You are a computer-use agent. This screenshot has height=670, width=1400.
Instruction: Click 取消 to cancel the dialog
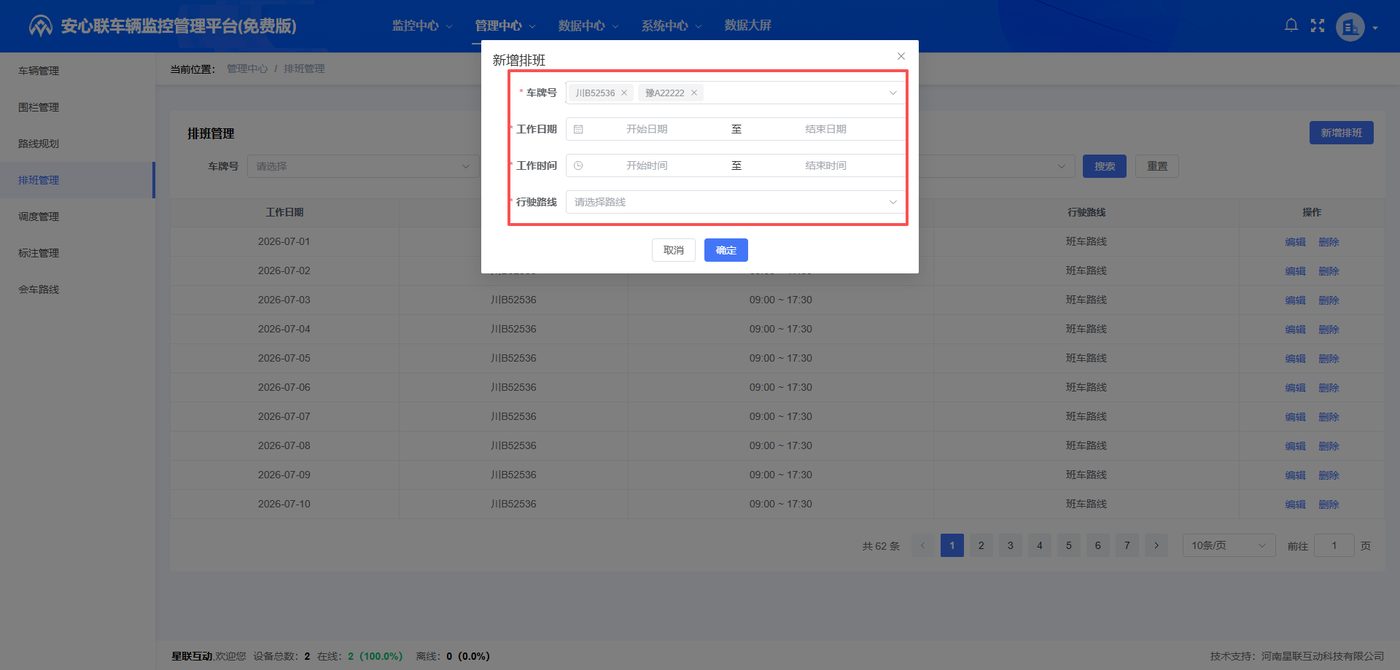[674, 250]
